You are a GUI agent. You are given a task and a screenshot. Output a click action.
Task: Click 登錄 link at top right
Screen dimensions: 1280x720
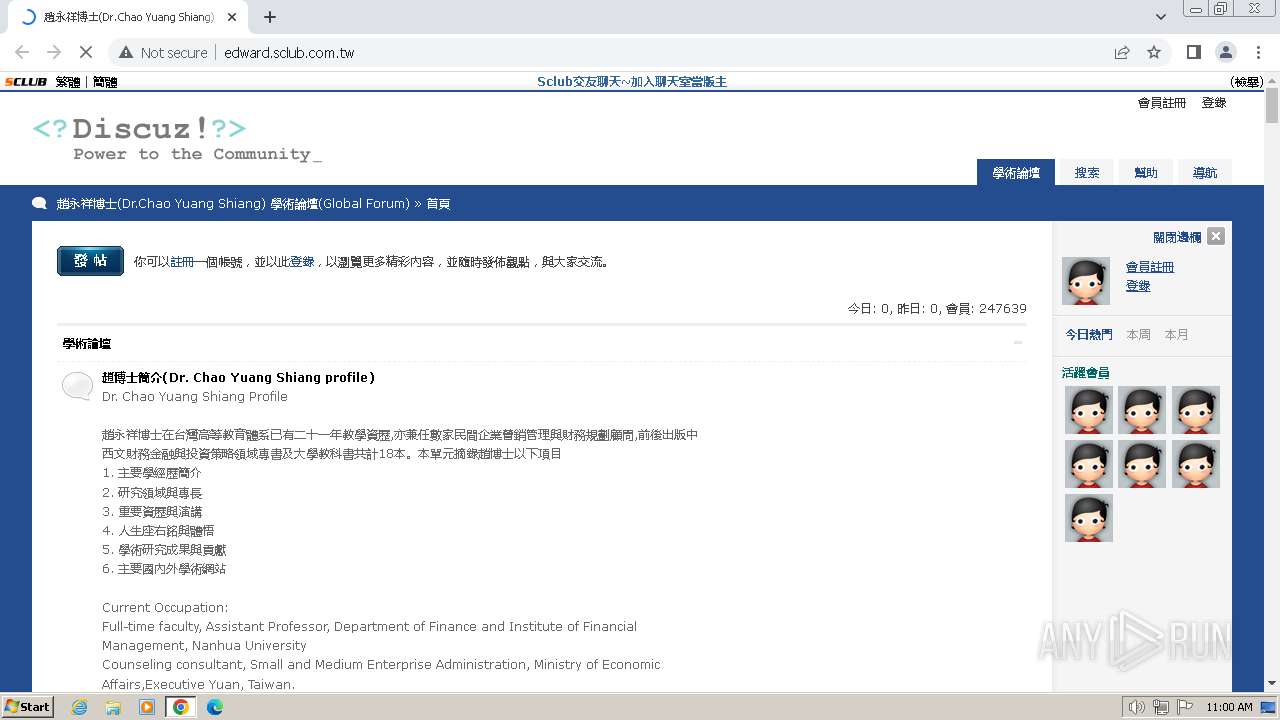coord(1214,103)
